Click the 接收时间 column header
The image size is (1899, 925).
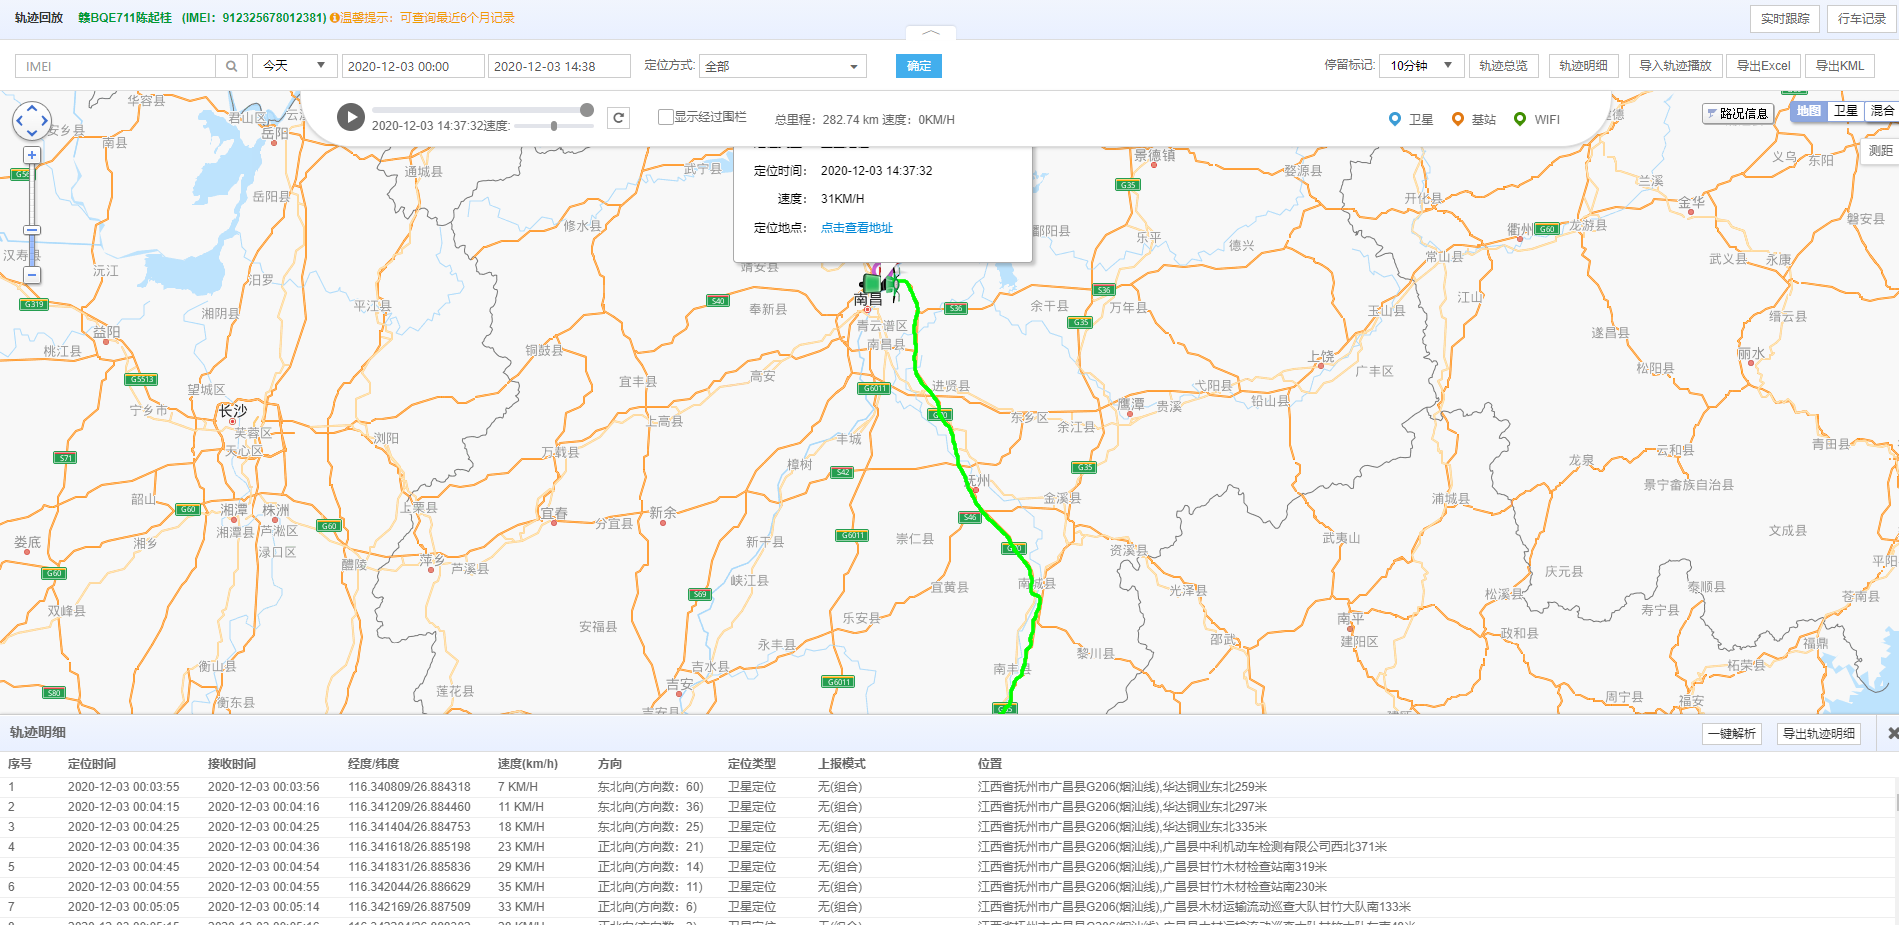tap(232, 764)
